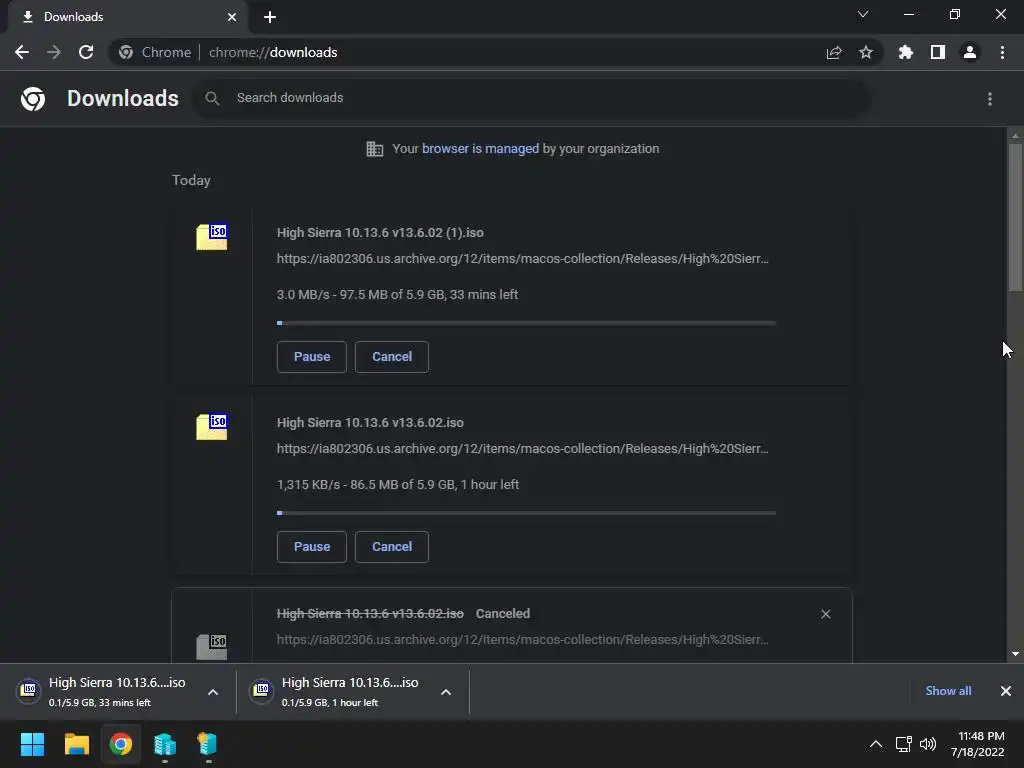1024x768 pixels.
Task: Close the Downloads tab
Action: 232,17
